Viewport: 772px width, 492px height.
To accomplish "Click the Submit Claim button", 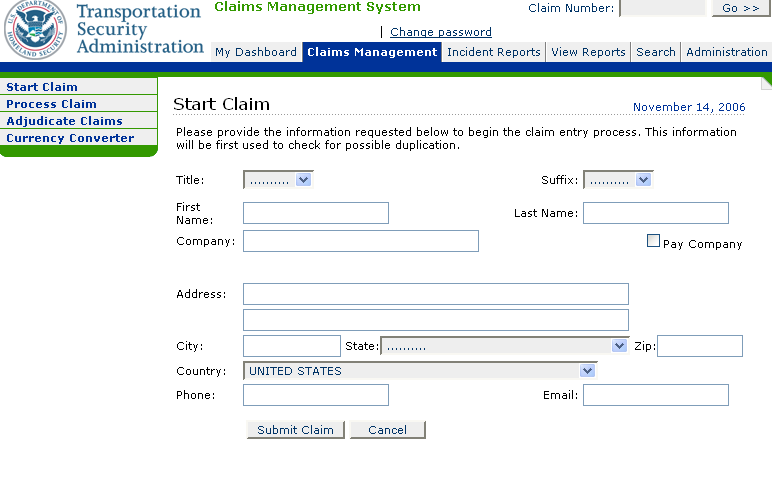I will [x=295, y=430].
